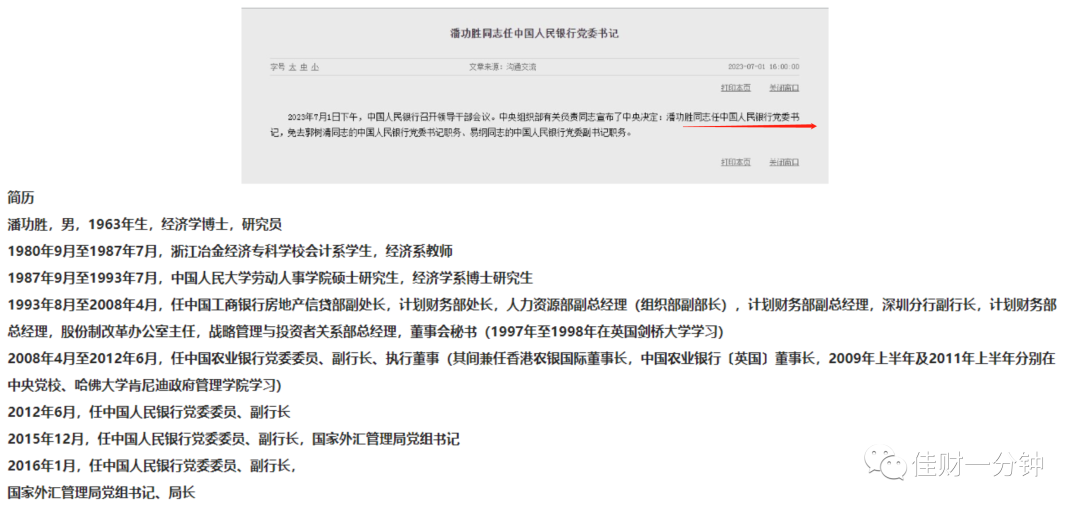This screenshot has height=512, width=1080.
Task: Click the upper 打印本页 print link
Action: point(736,88)
